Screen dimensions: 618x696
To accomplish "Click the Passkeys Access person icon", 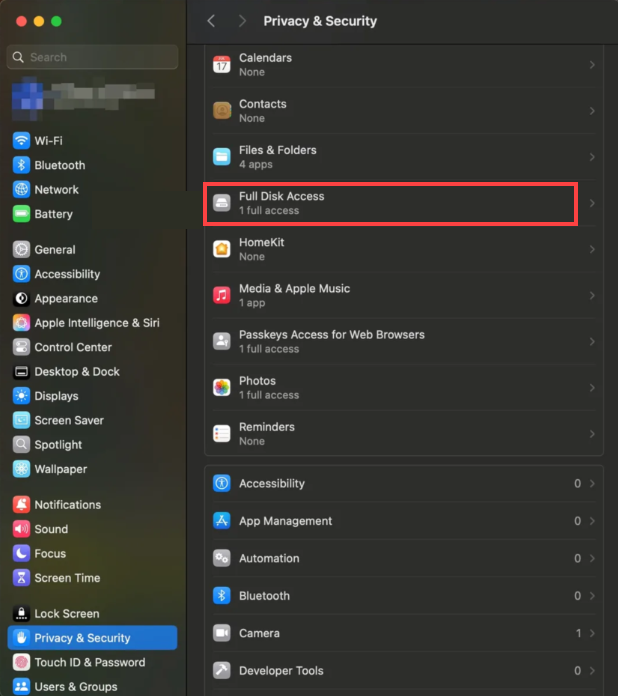I will 222,342.
